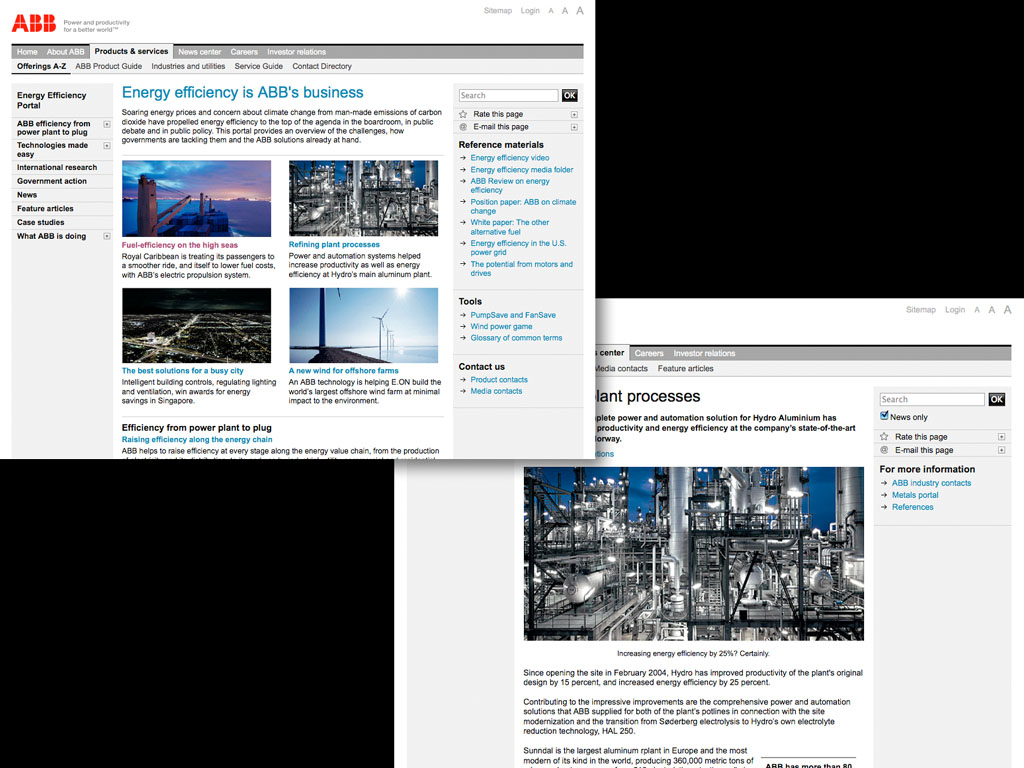Screen dimensions: 1024x768
Task: Open Careers tab in front window
Action: click(x=244, y=52)
